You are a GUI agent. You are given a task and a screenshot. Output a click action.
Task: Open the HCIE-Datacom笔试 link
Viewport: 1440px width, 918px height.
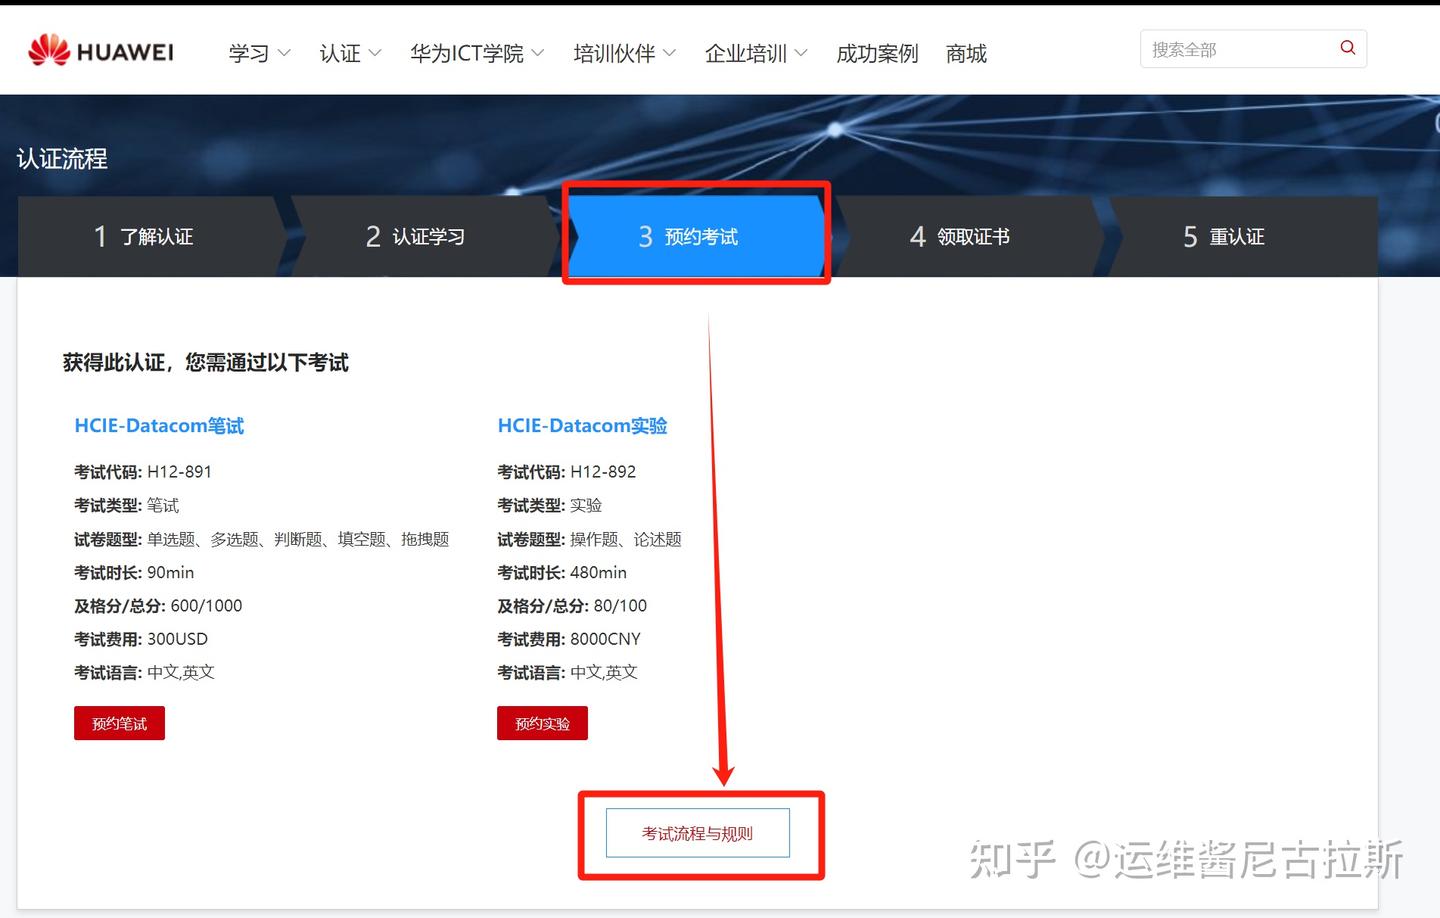point(159,425)
